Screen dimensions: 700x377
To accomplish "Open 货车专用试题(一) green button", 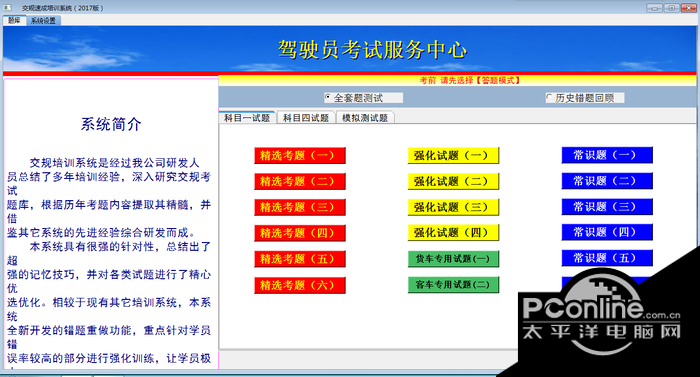I will click(453, 259).
